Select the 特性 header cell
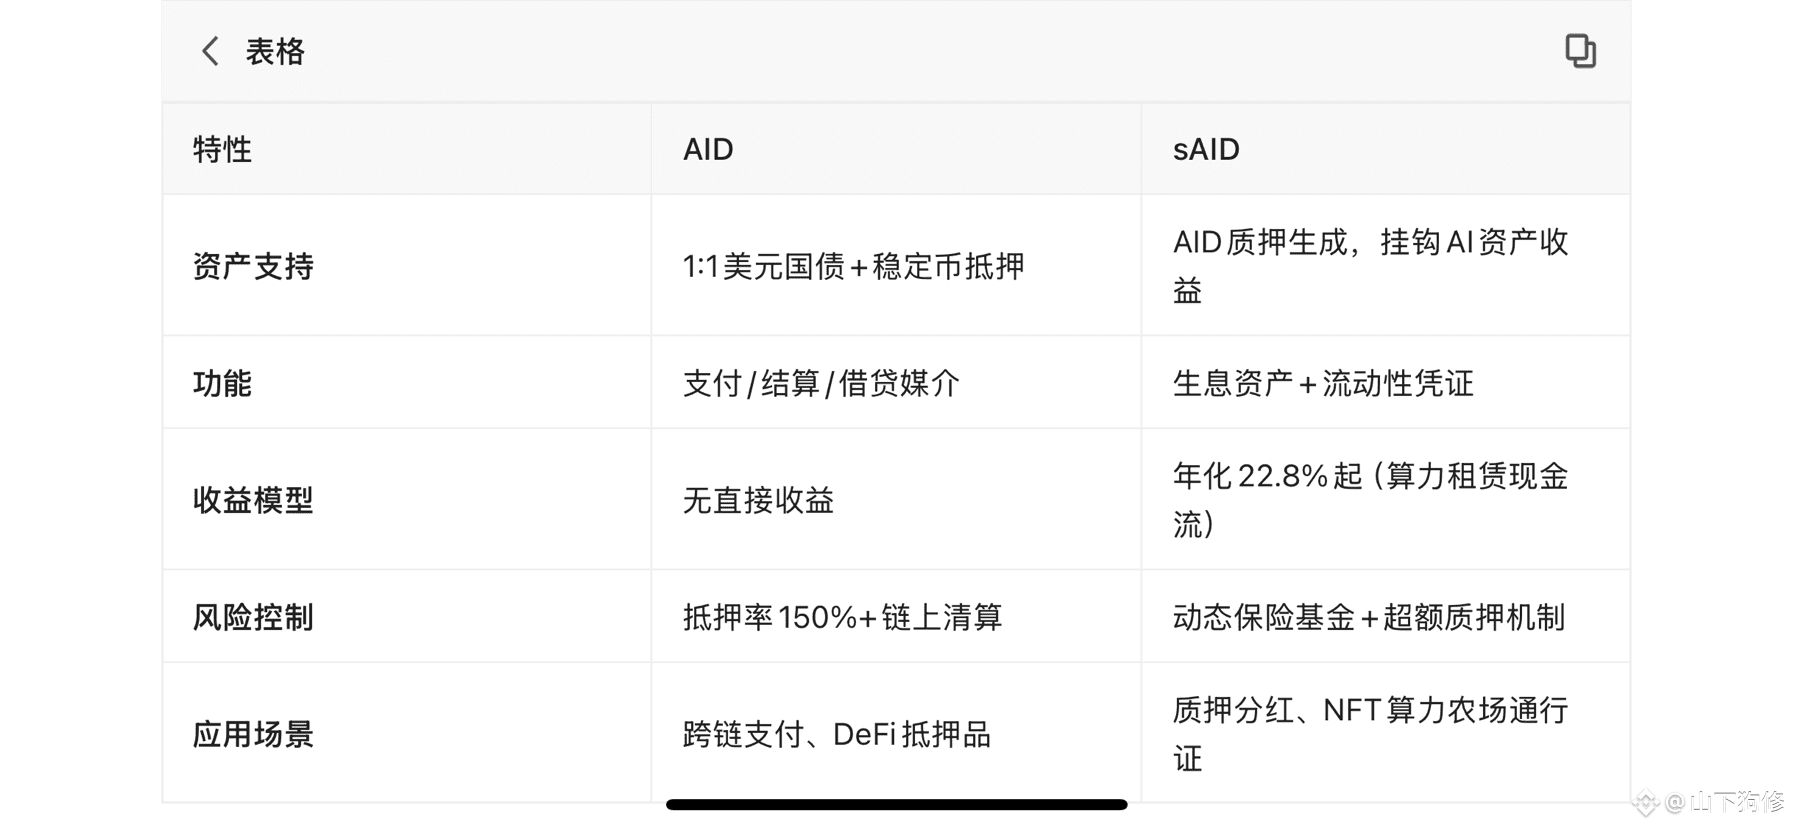Image resolution: width=1793 pixels, height=828 pixels. pos(222,149)
